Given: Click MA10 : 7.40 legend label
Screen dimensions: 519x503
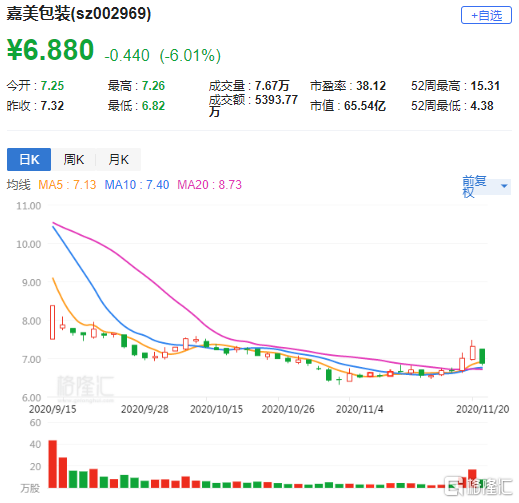Looking at the screenshot, I should 137,185.
